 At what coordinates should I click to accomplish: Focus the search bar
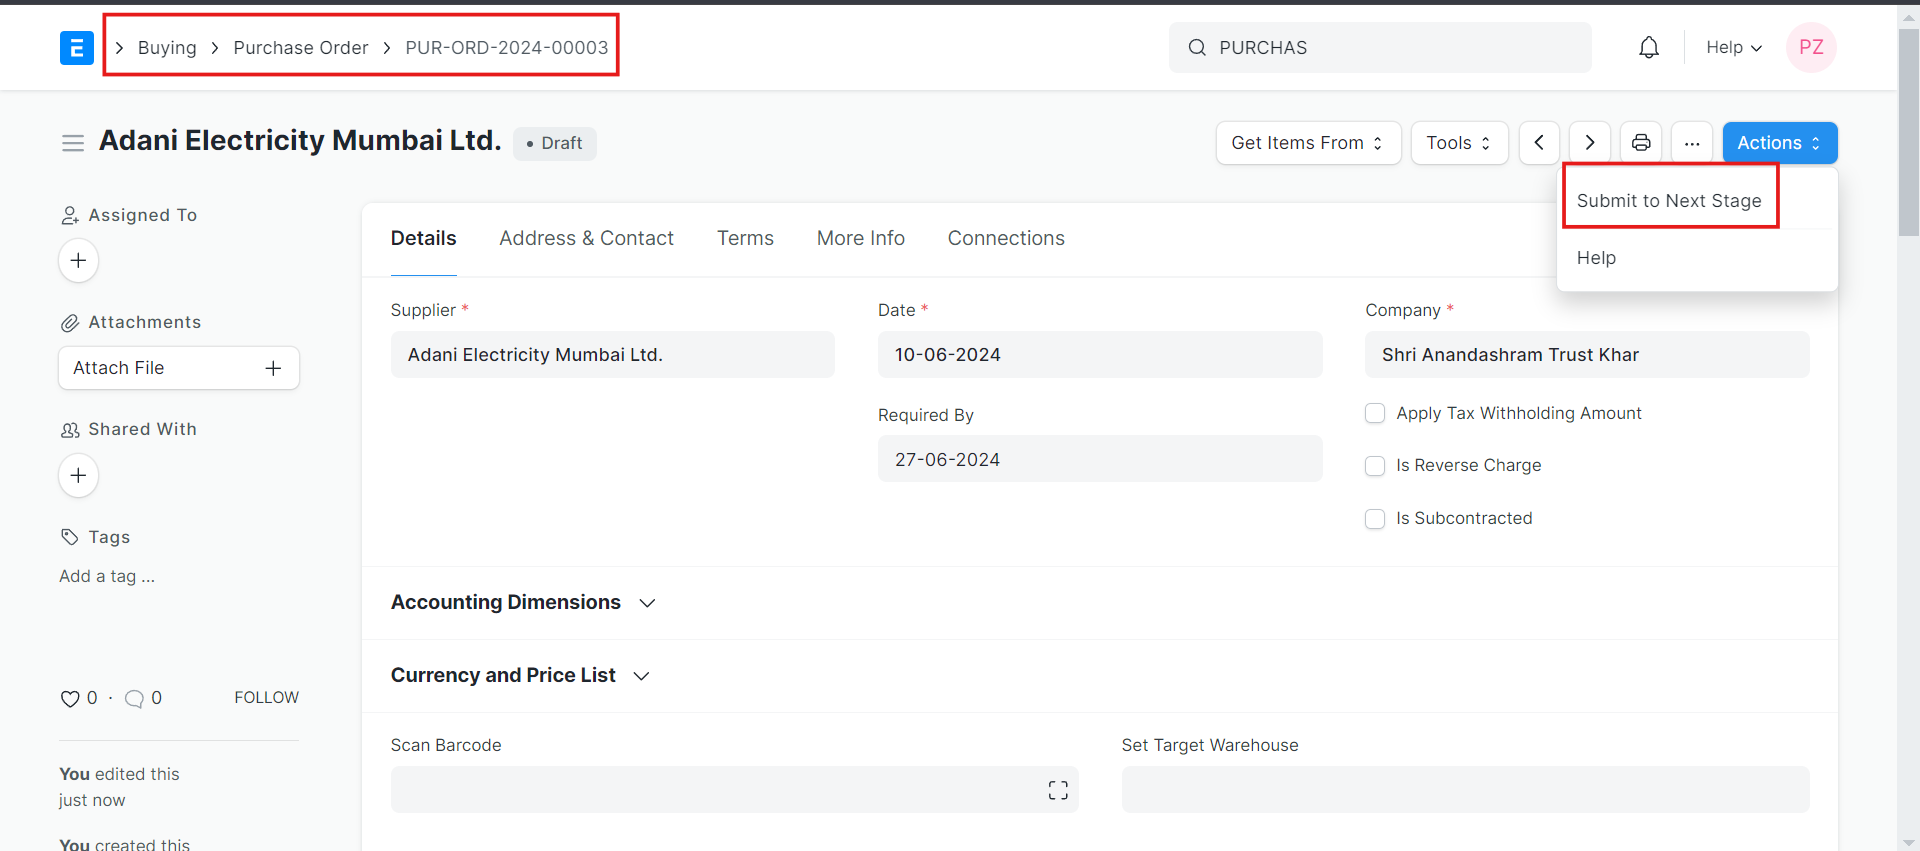(x=1380, y=47)
